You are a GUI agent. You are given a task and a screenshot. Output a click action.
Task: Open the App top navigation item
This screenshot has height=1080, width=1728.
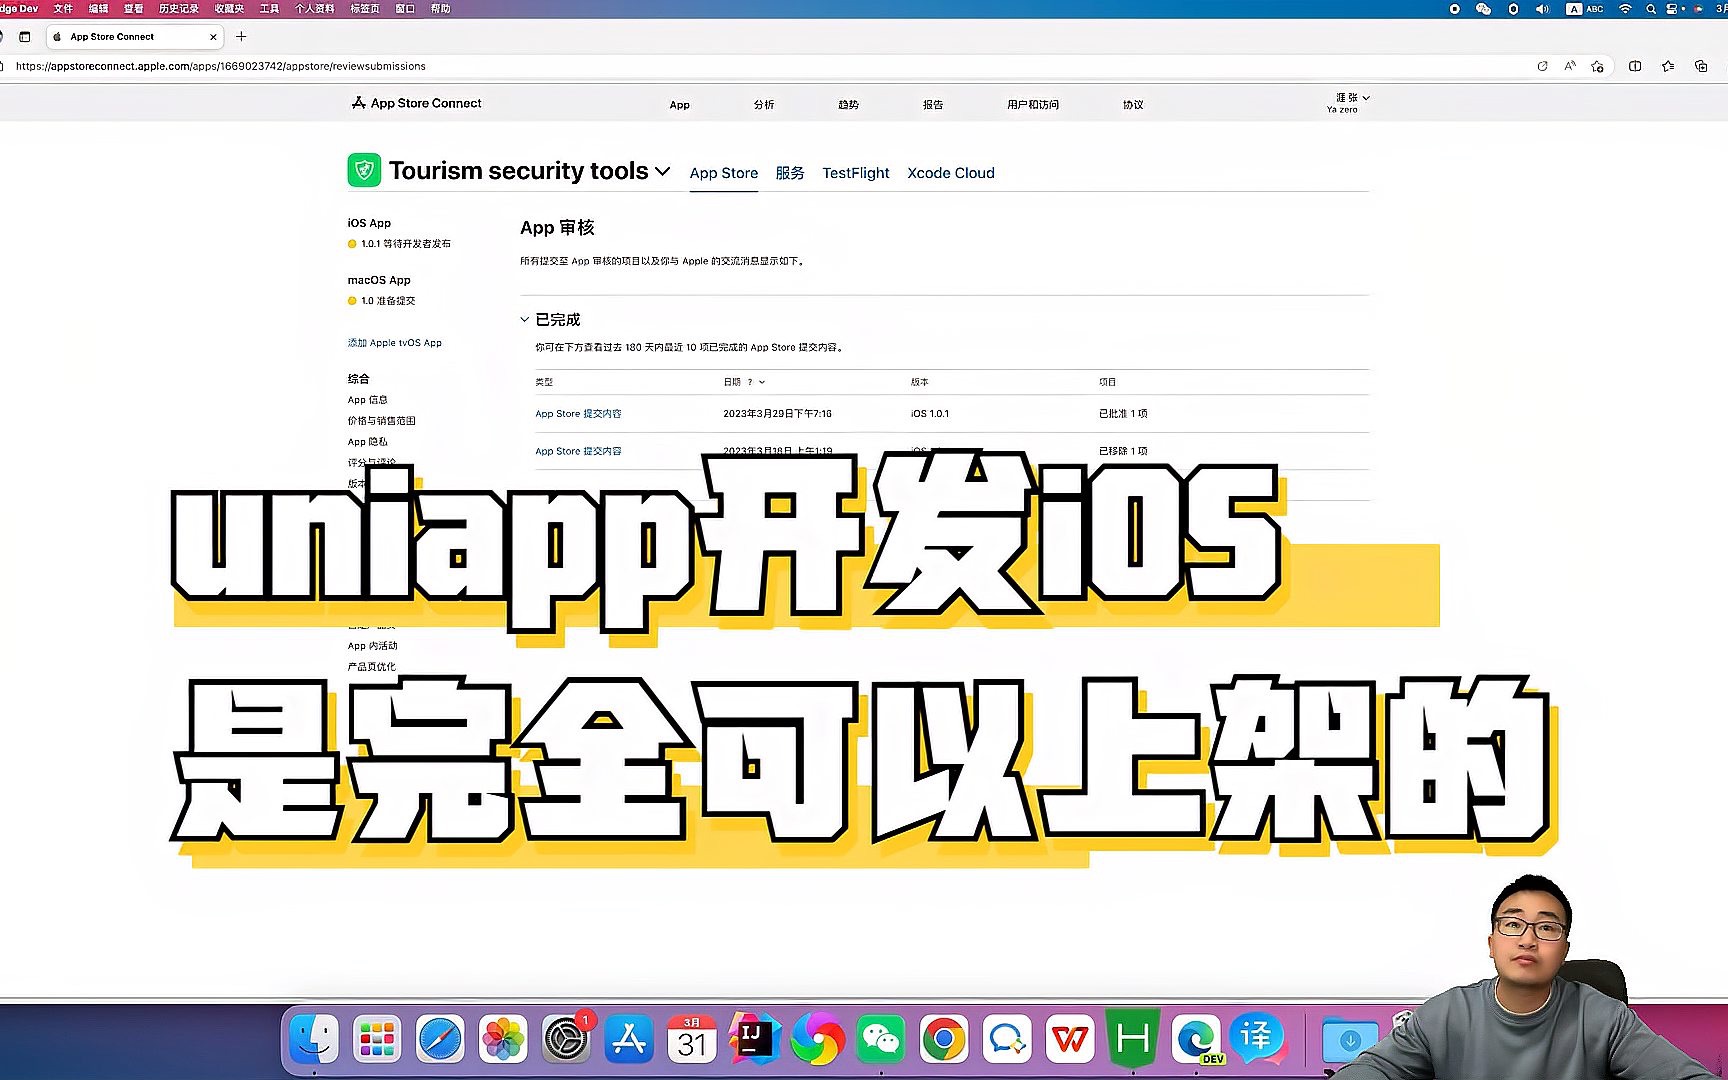(x=680, y=105)
